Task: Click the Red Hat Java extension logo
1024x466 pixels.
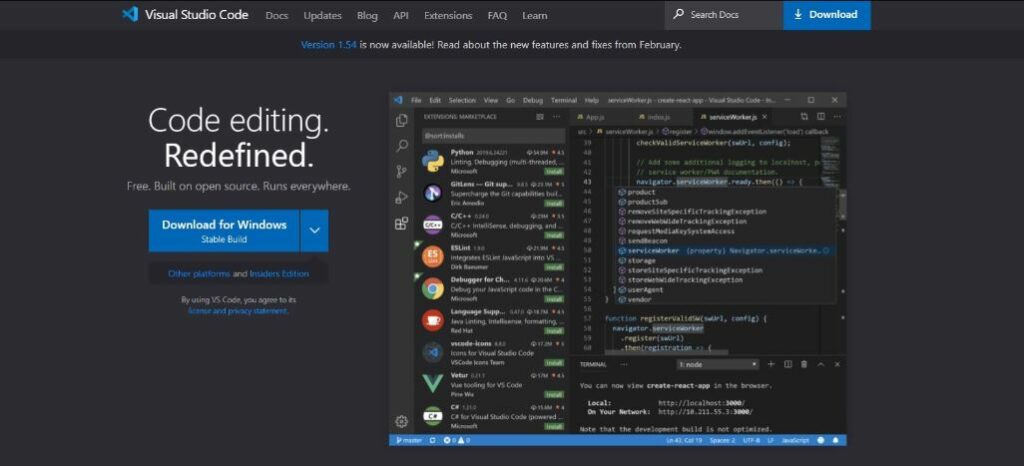Action: 432,320
